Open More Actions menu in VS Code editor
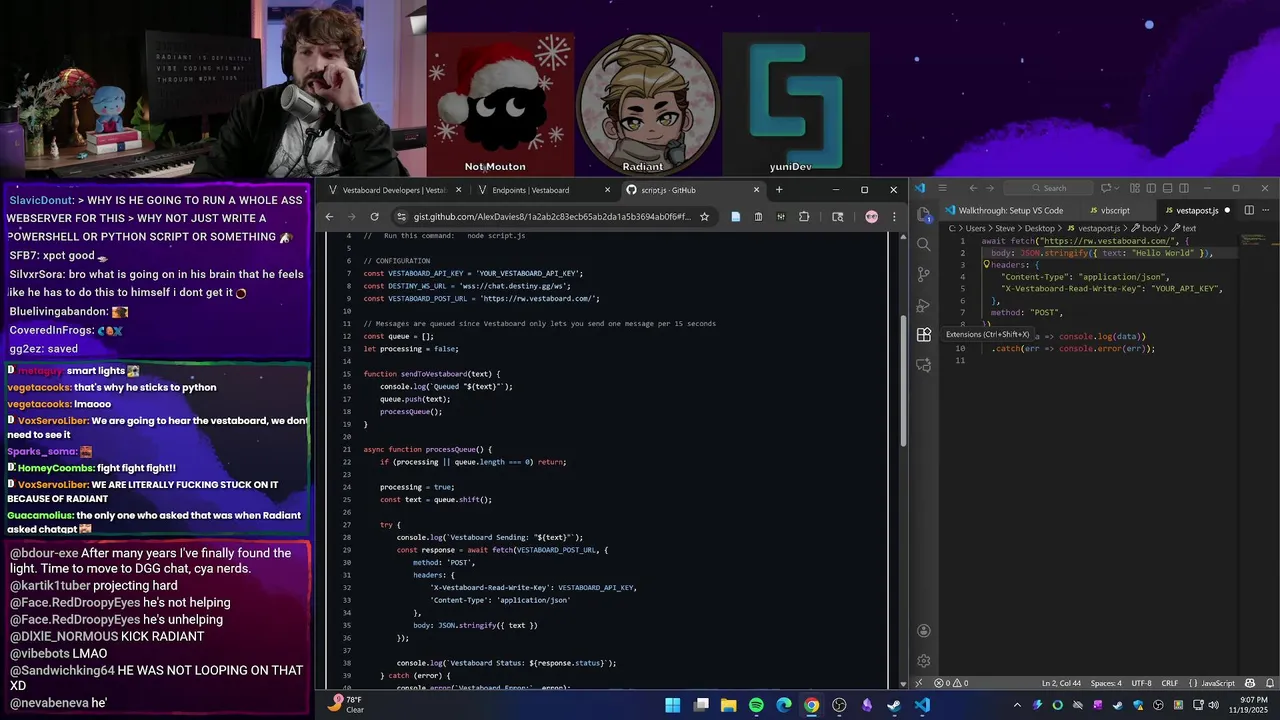Image resolution: width=1280 pixels, height=720 pixels. pos(1266,210)
